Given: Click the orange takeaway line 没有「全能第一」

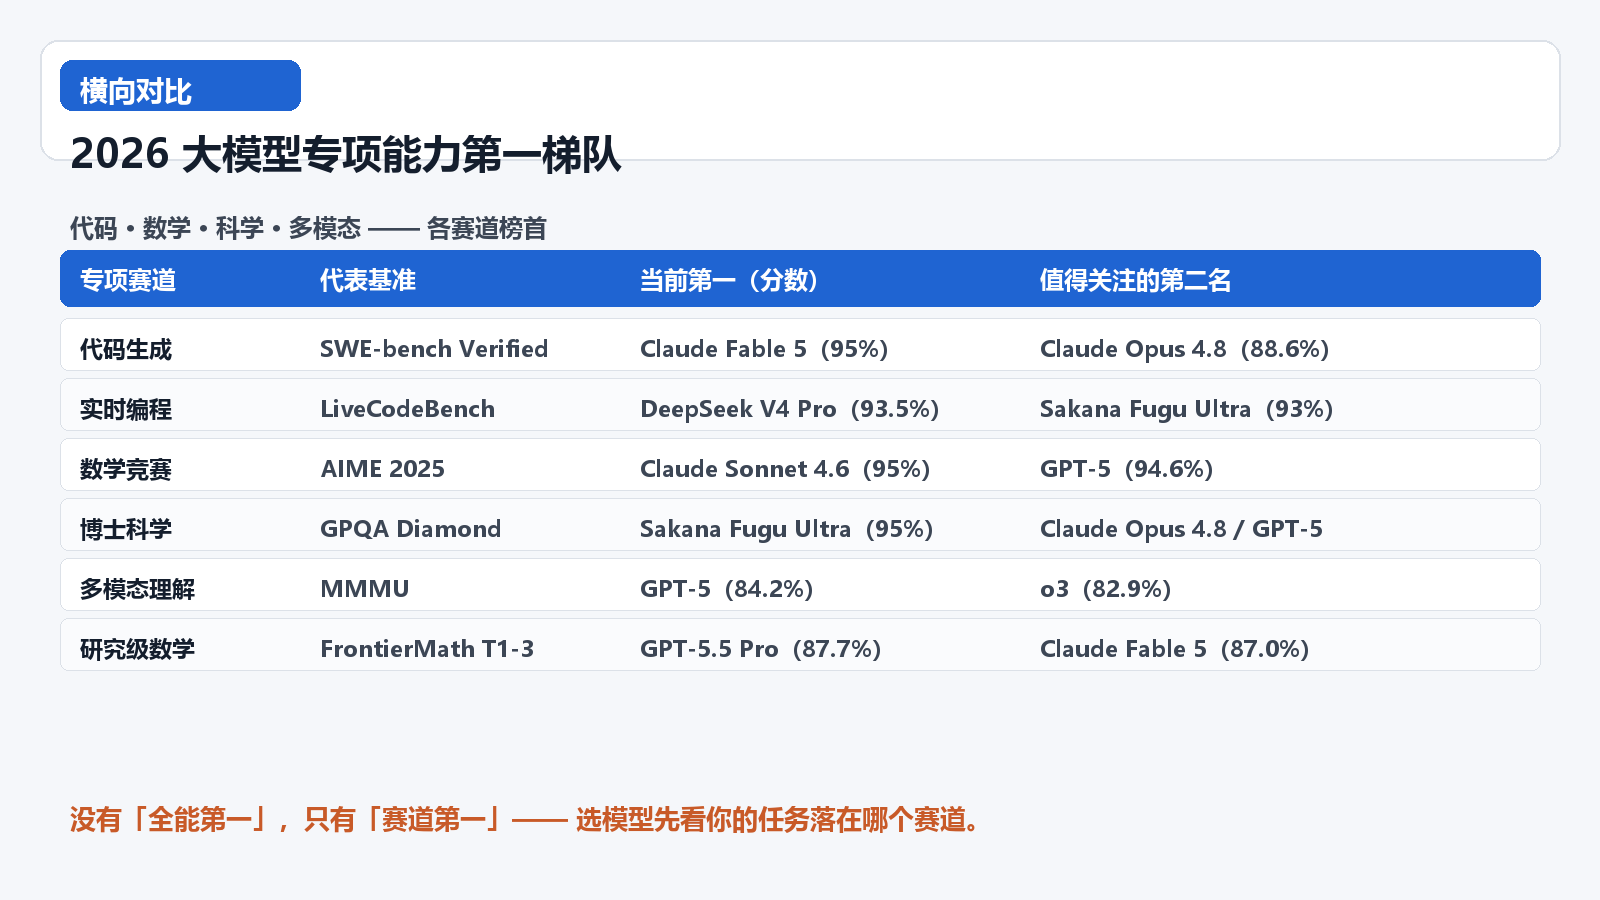Looking at the screenshot, I should pos(525,820).
